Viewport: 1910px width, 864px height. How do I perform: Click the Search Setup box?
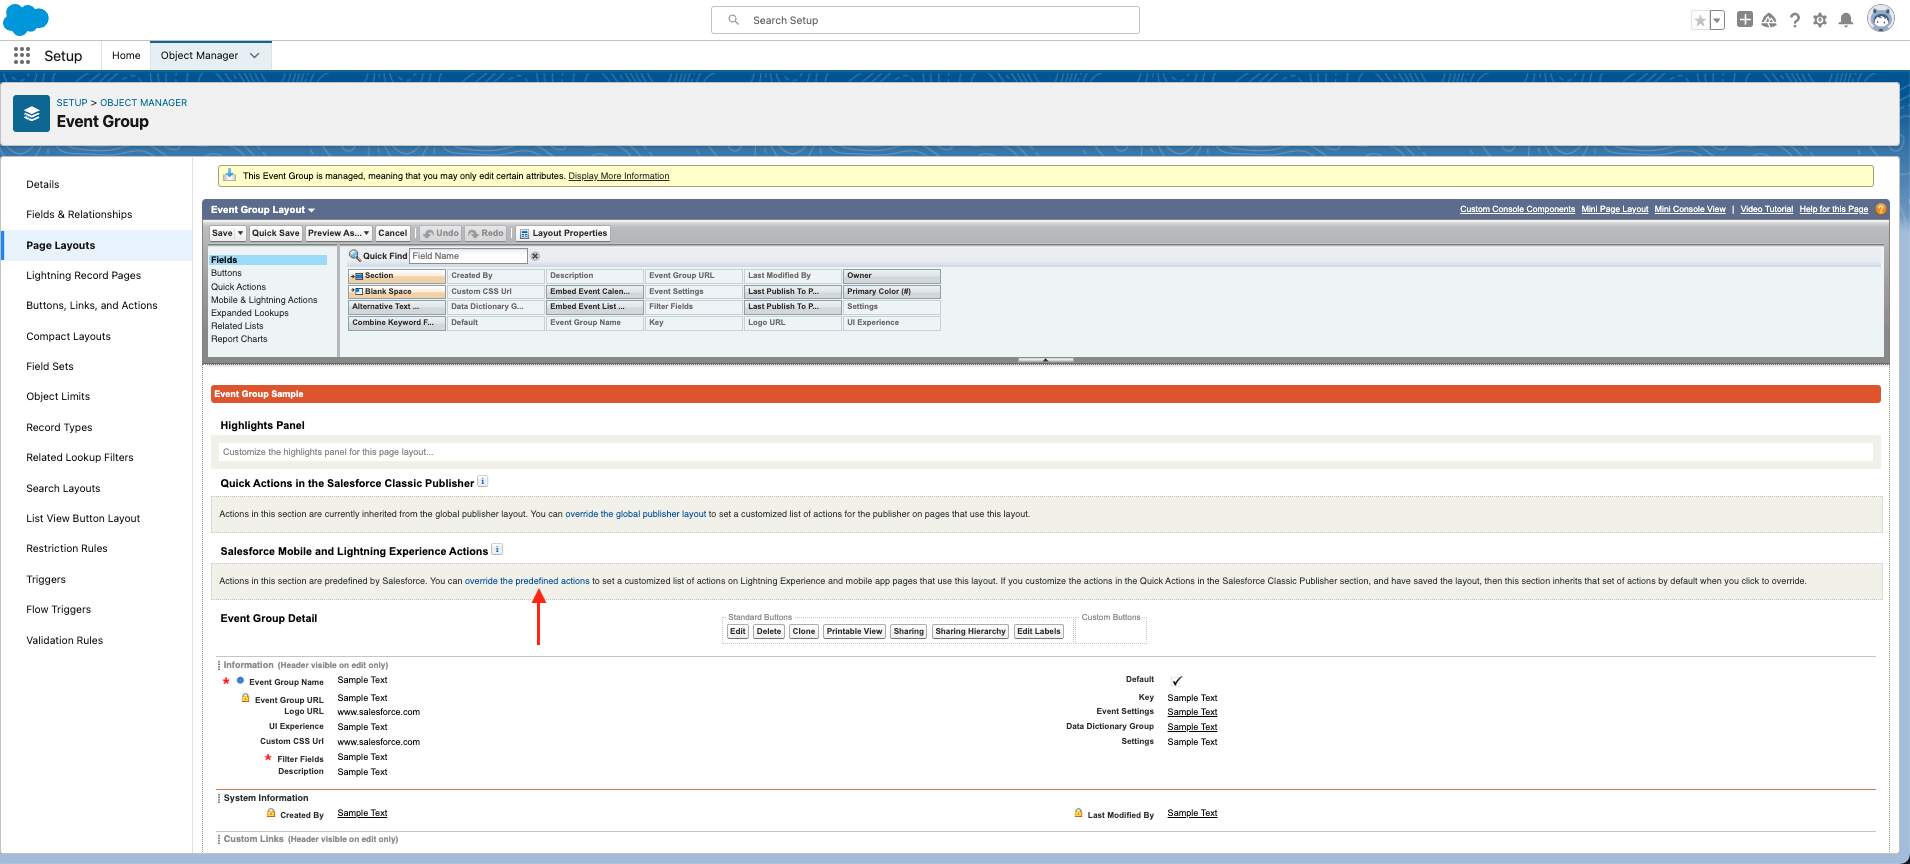pos(925,20)
